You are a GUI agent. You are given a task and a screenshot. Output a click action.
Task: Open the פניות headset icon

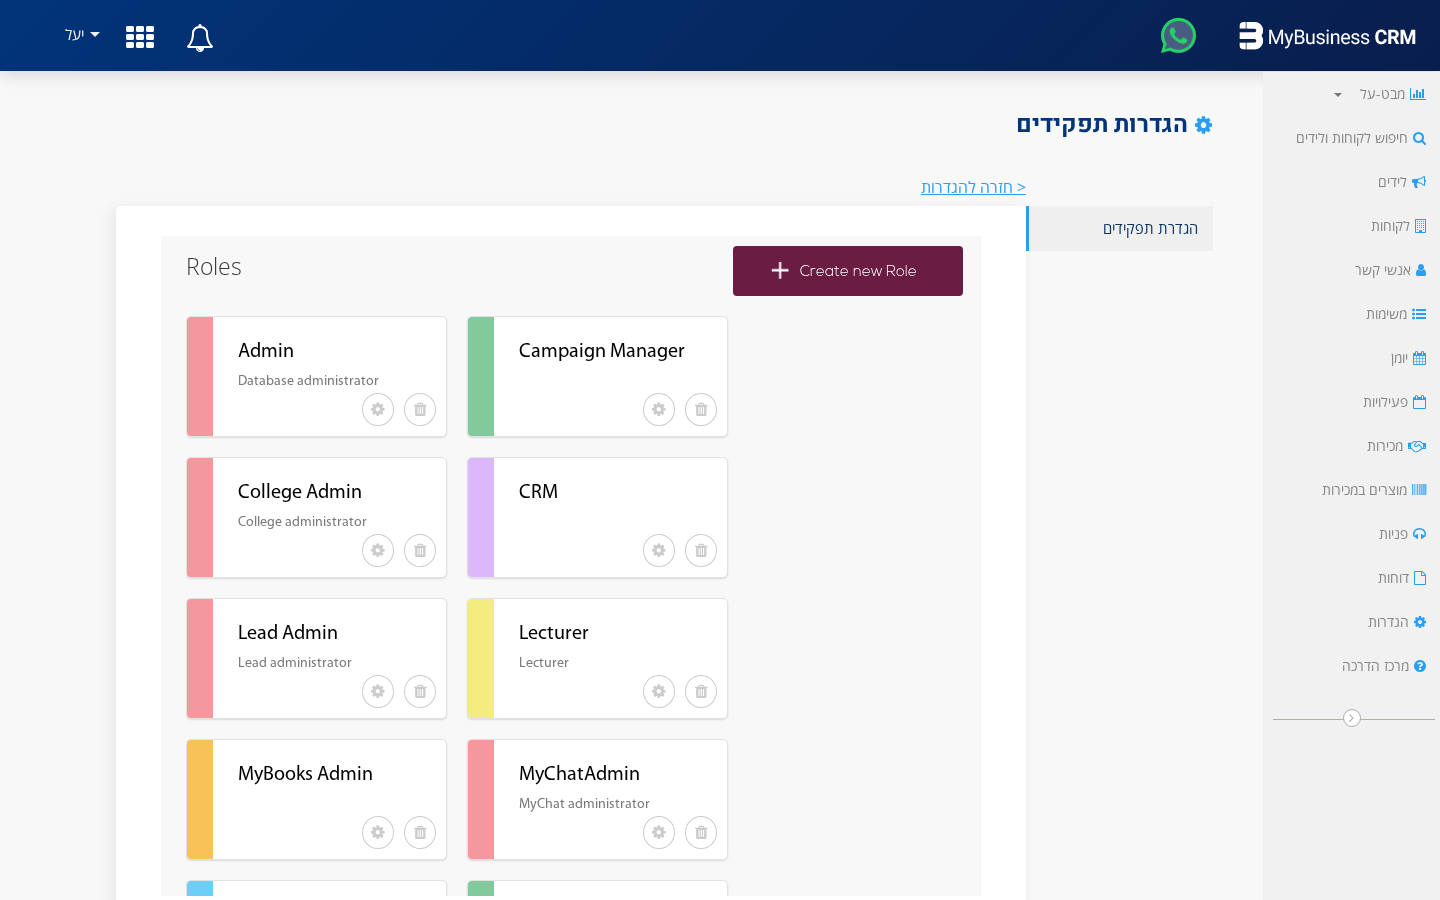click(x=1421, y=534)
